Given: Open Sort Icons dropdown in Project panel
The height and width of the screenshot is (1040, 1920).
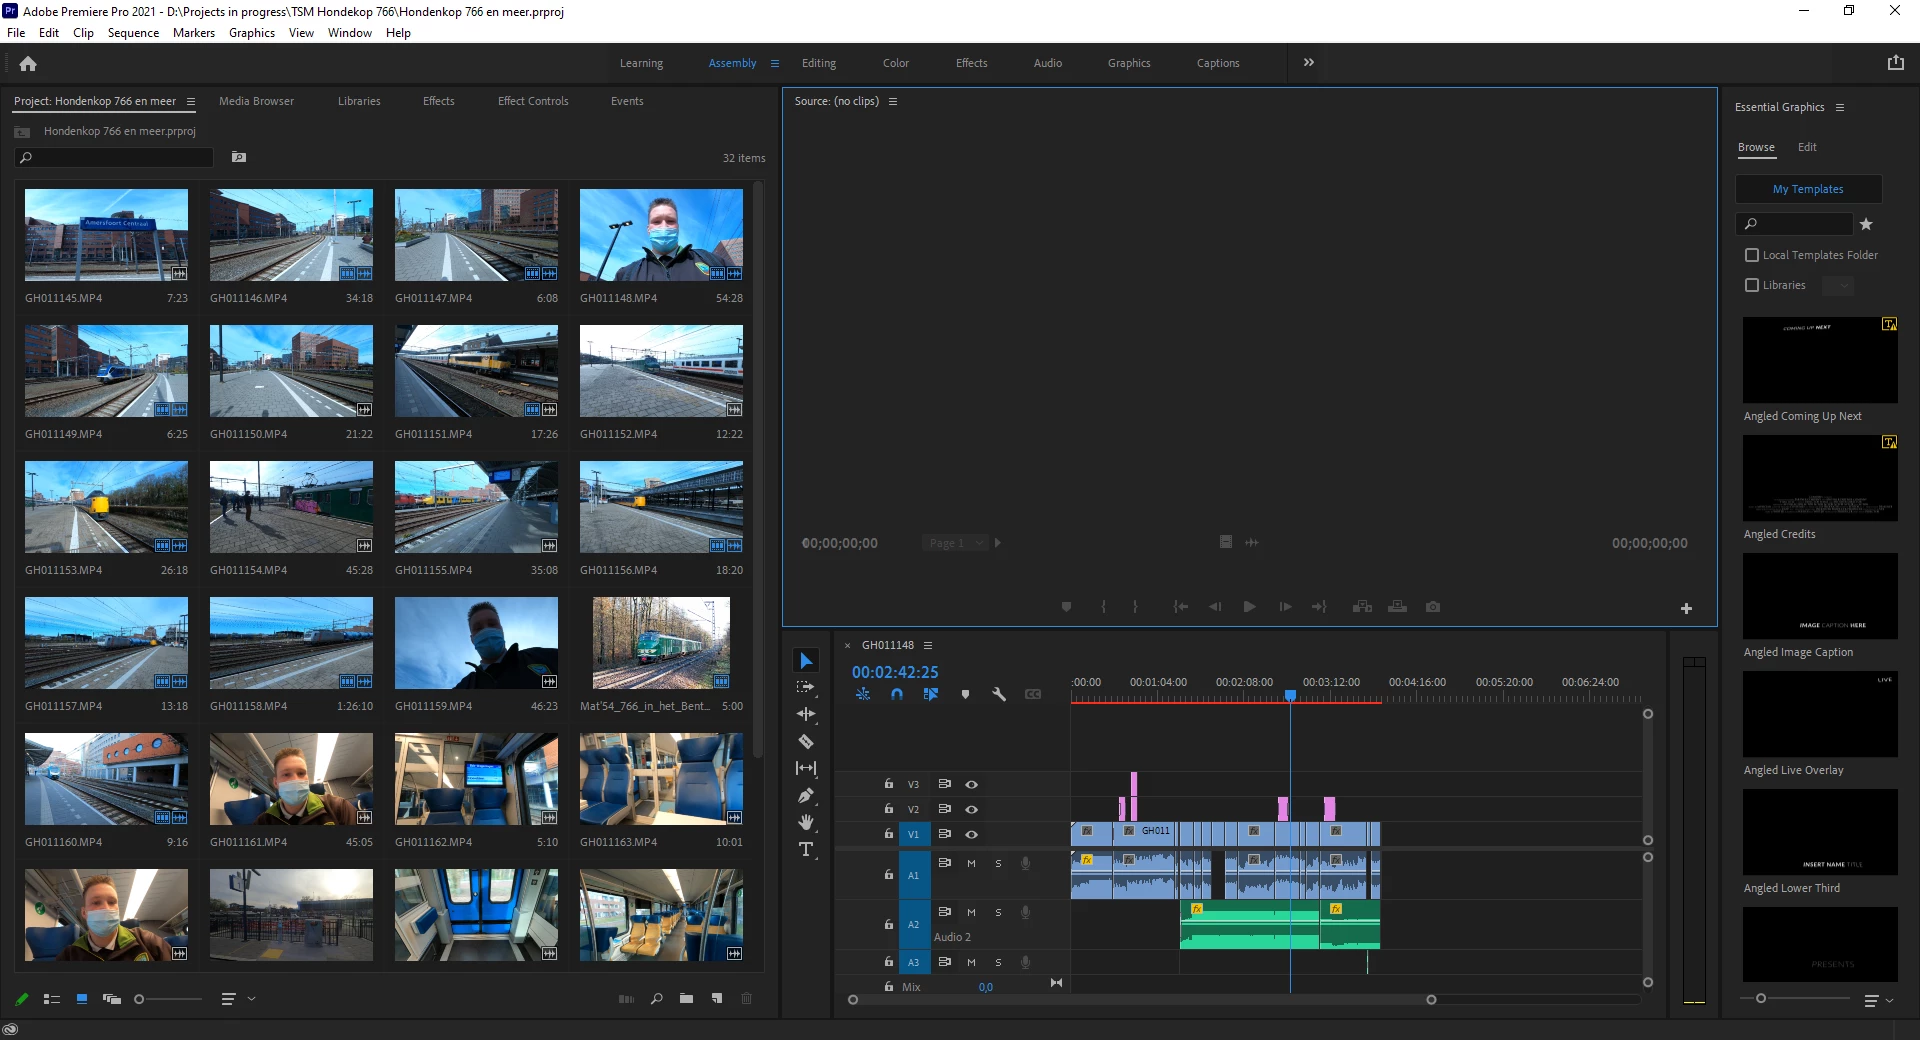Looking at the screenshot, I should click(x=237, y=999).
